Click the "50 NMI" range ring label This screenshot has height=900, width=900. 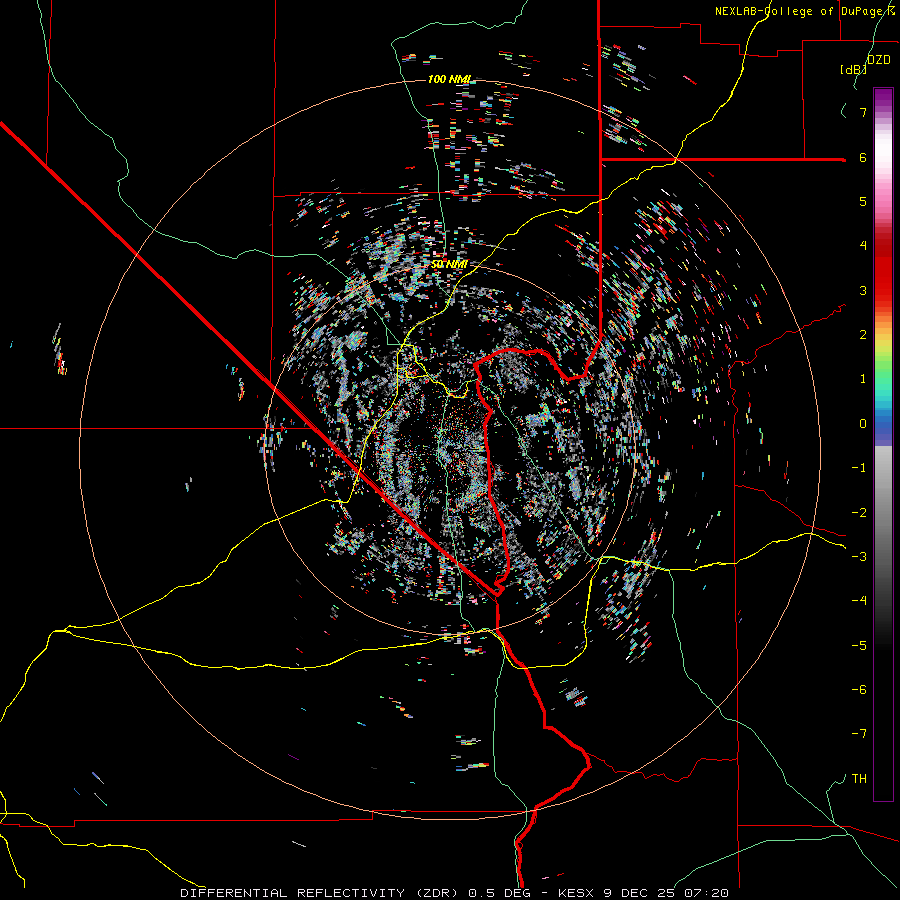(x=449, y=264)
